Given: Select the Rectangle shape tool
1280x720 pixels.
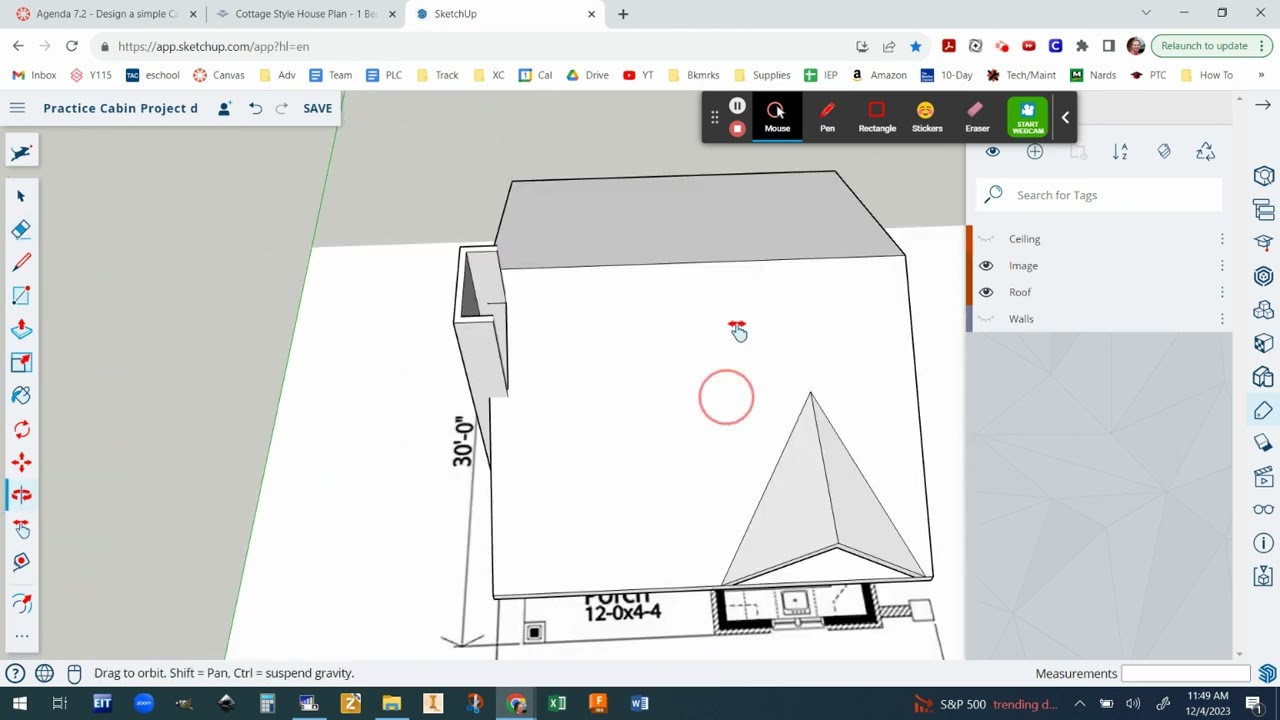Looking at the screenshot, I should (21, 296).
